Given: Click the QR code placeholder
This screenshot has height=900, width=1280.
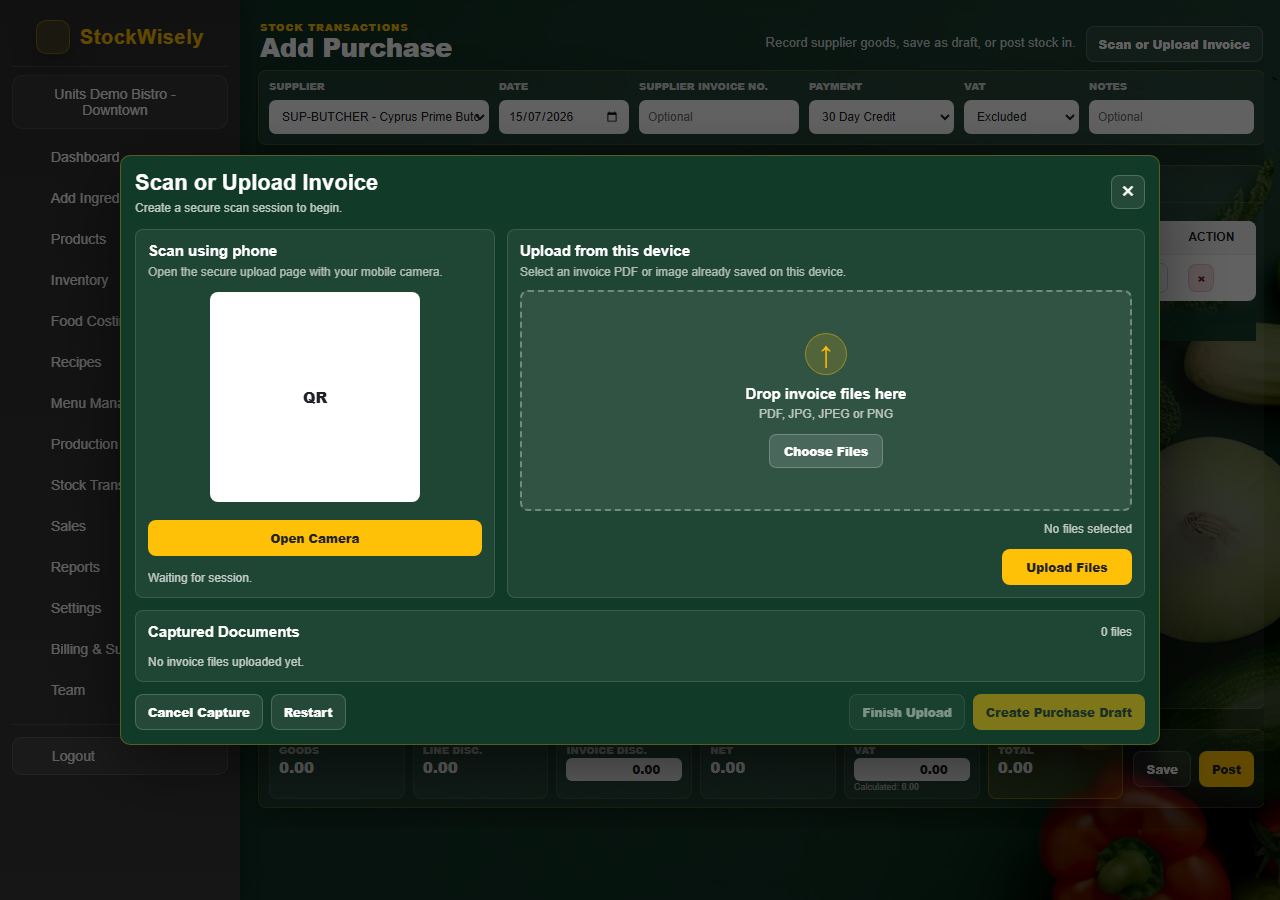Looking at the screenshot, I should [315, 397].
